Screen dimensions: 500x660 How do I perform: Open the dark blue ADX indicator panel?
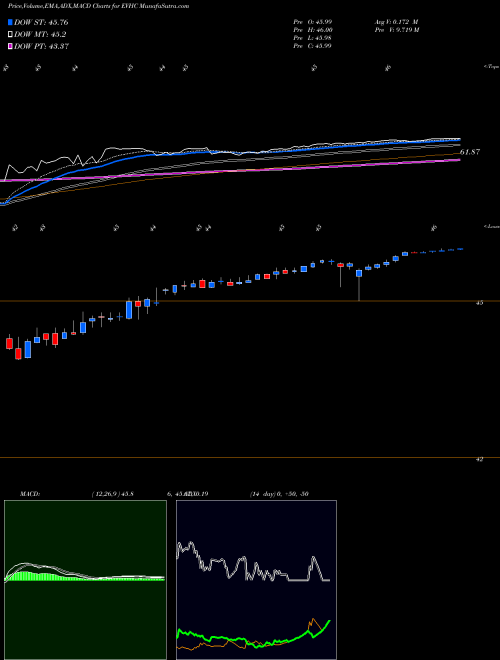coord(256,580)
